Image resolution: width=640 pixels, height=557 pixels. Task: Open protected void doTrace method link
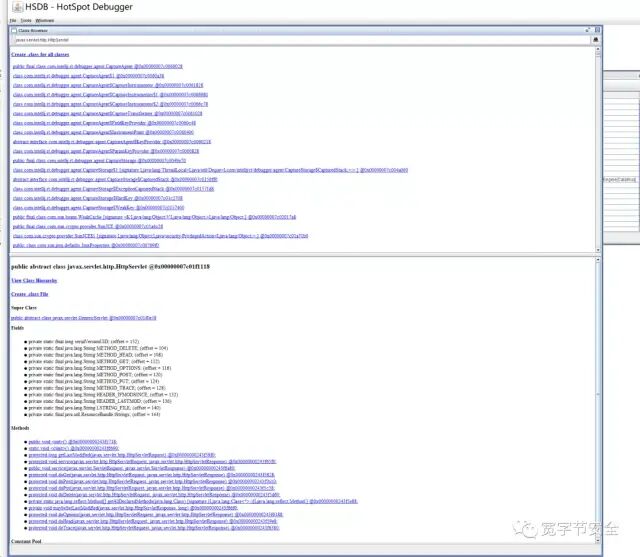pos(154,528)
